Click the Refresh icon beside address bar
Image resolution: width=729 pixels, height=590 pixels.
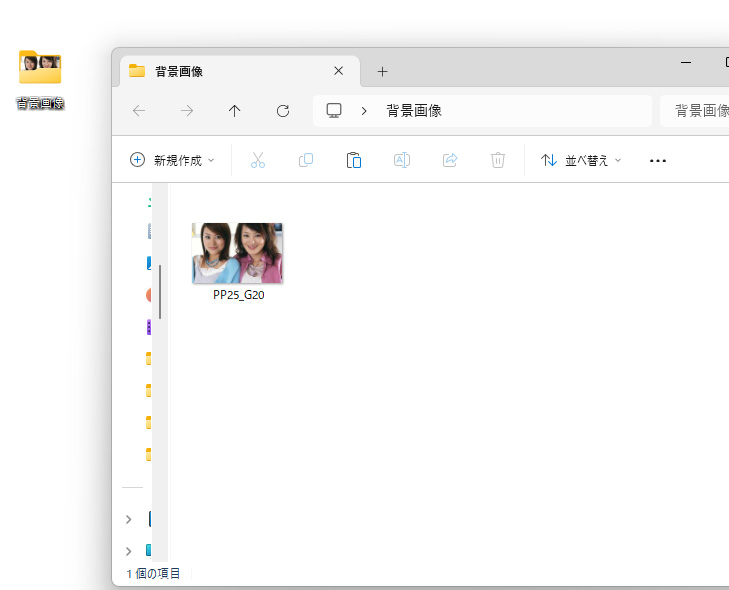point(283,111)
